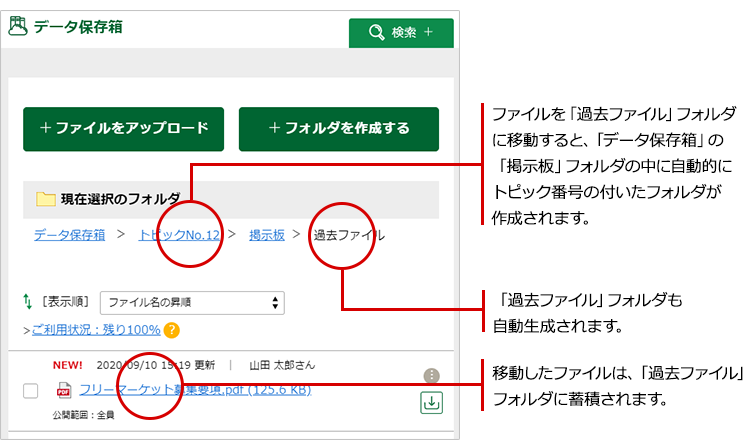This screenshot has width=750, height=448.
Task: Open the gray three-dot options icon
Action: click(x=431, y=376)
